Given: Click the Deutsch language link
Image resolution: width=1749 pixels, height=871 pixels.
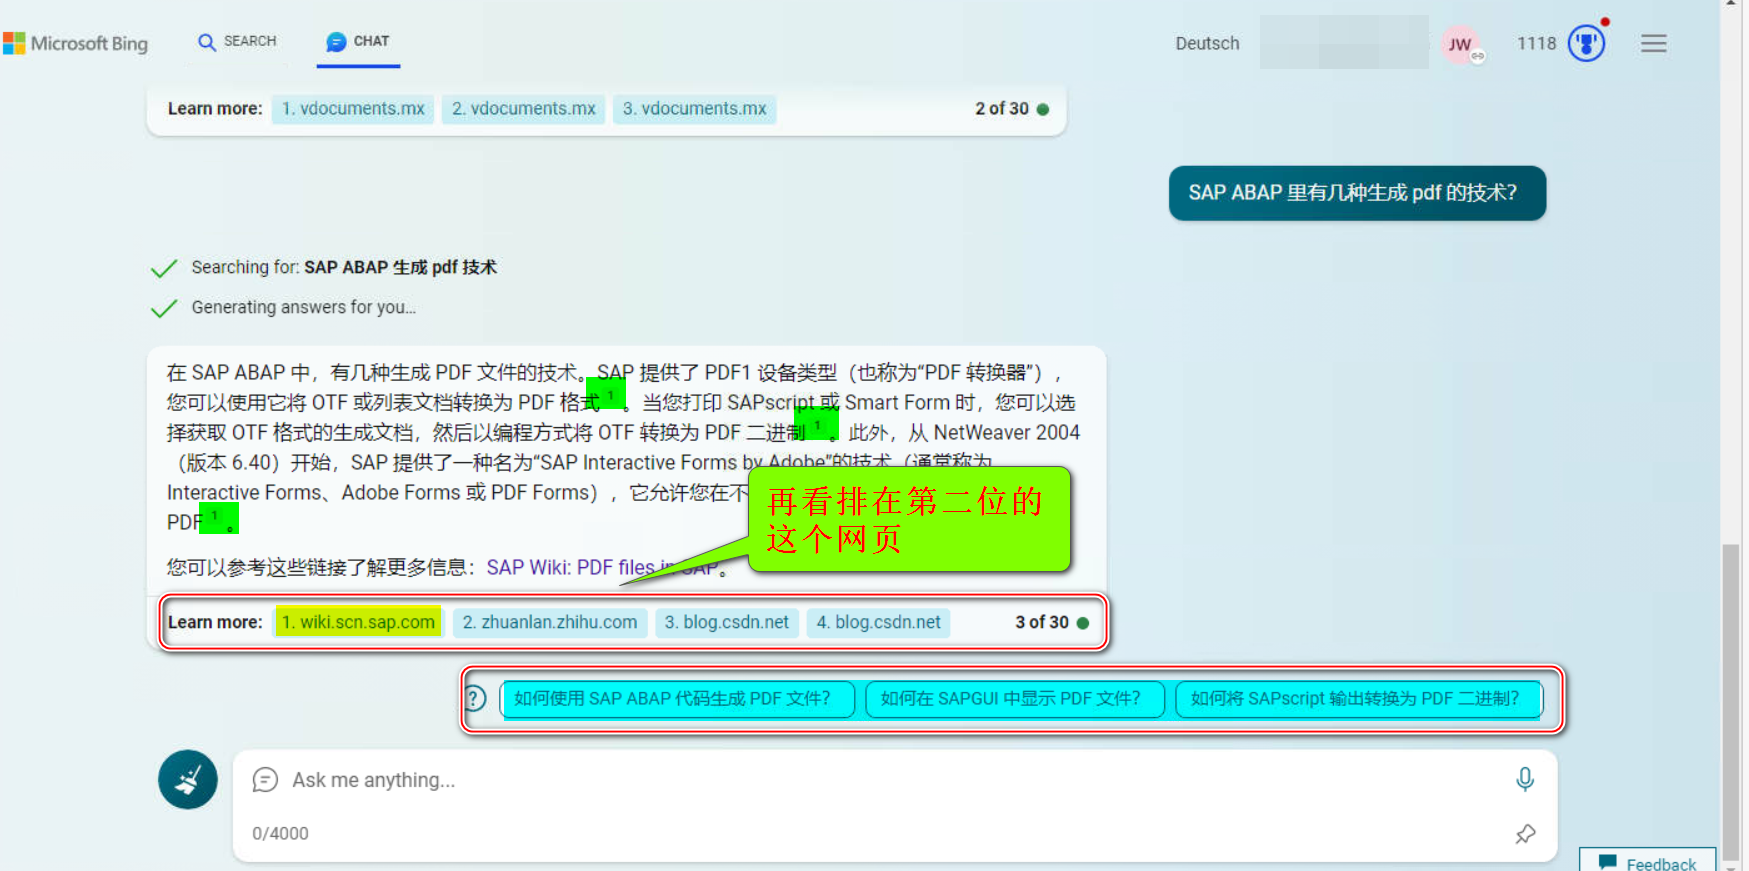Looking at the screenshot, I should [1207, 43].
